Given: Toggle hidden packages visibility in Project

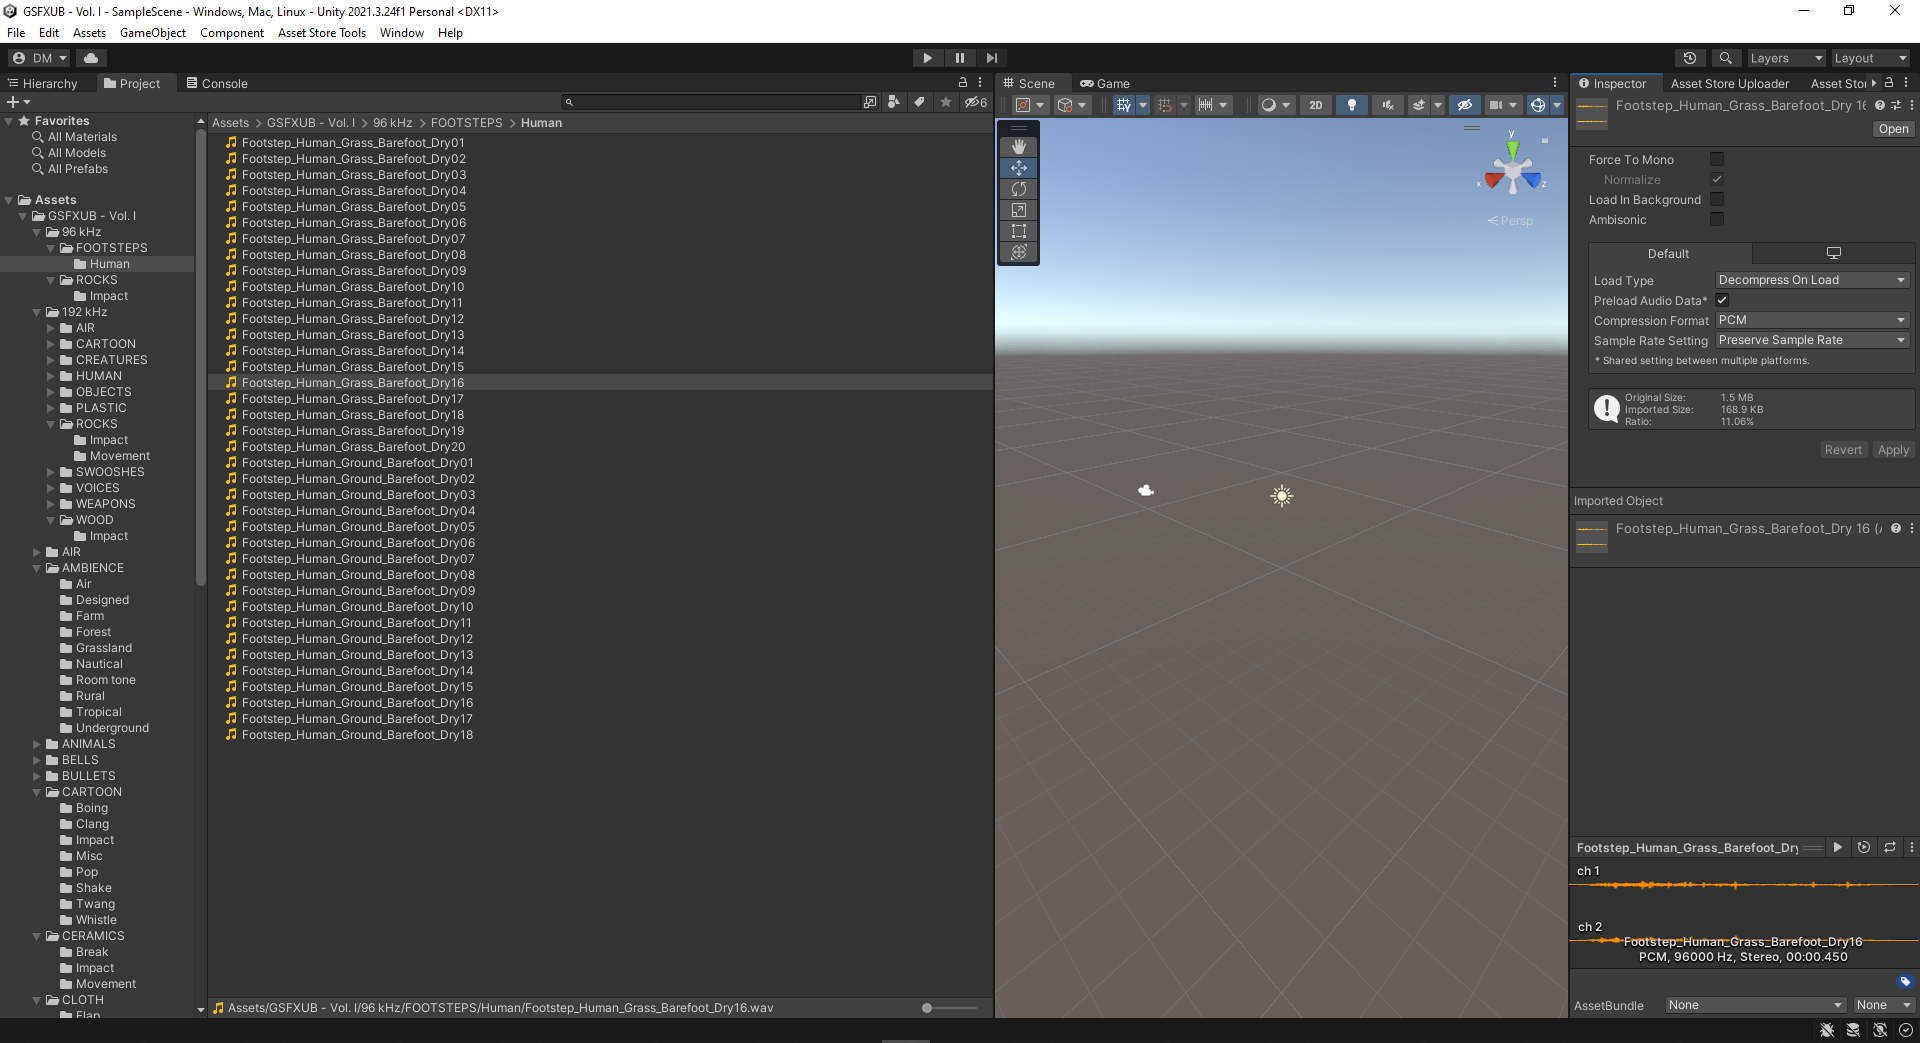Looking at the screenshot, I should [975, 102].
